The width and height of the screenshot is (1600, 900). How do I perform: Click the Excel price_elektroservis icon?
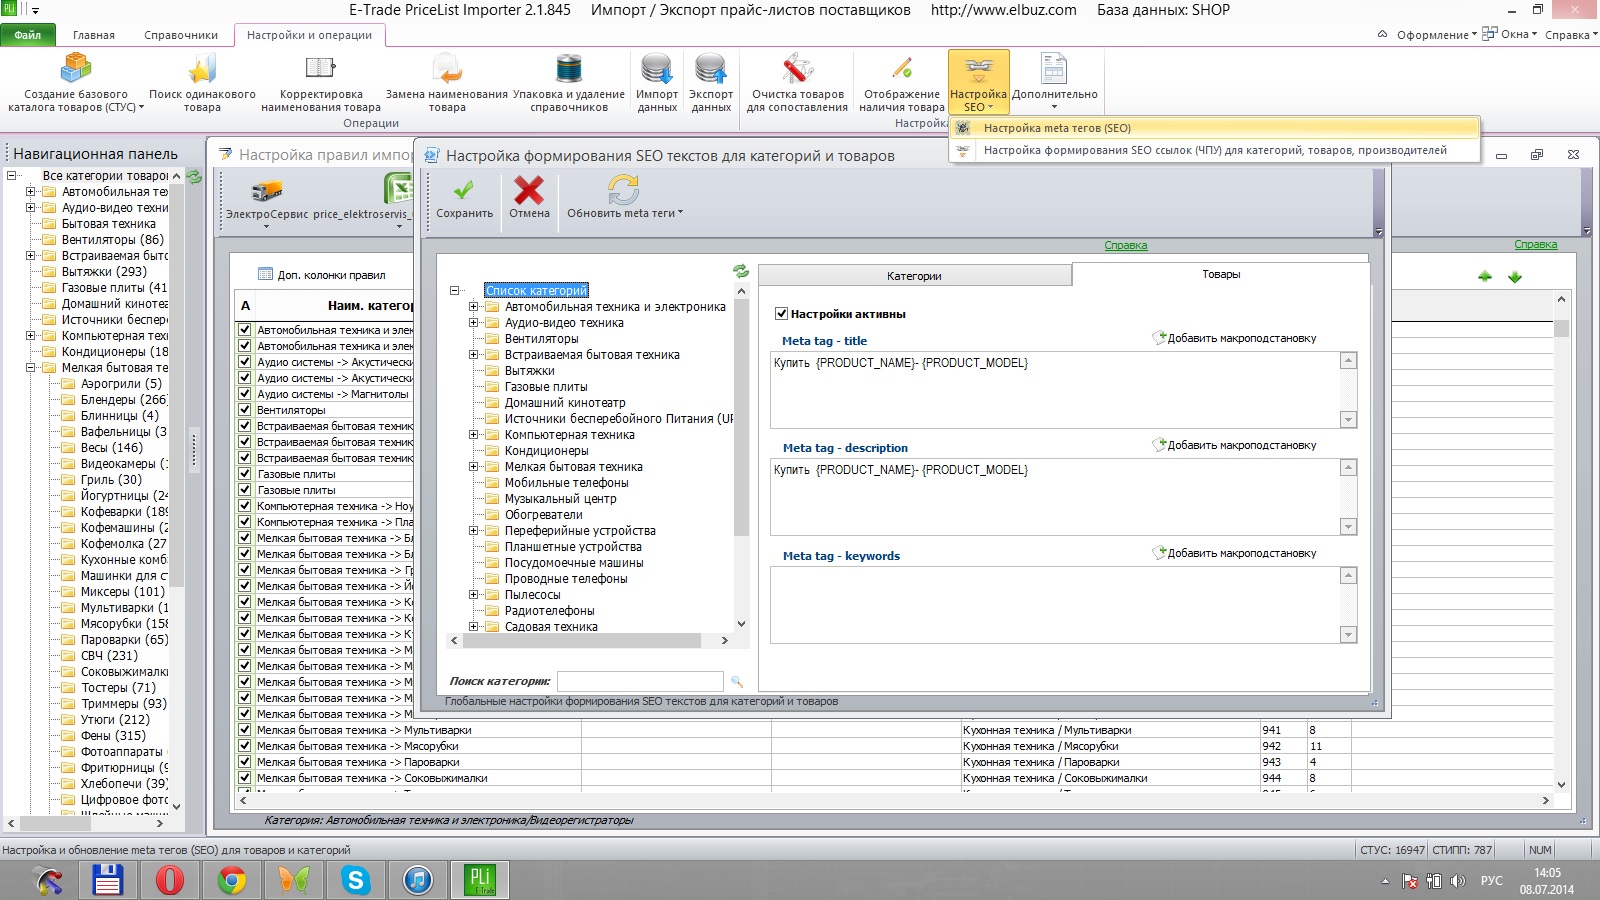pyautogui.click(x=398, y=189)
